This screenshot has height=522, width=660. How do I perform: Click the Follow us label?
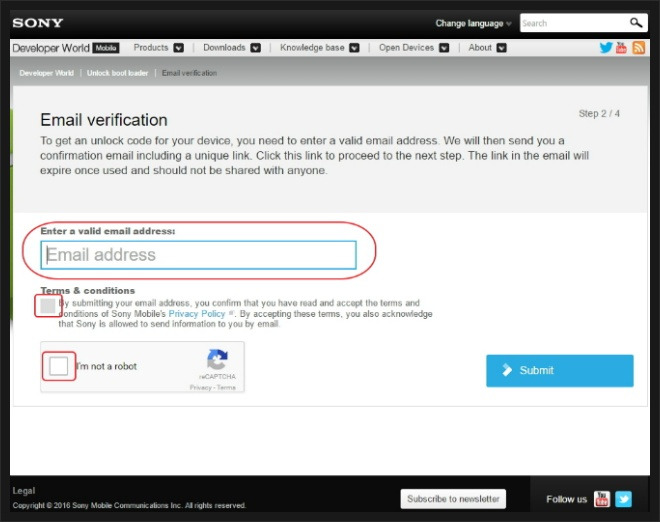click(566, 499)
